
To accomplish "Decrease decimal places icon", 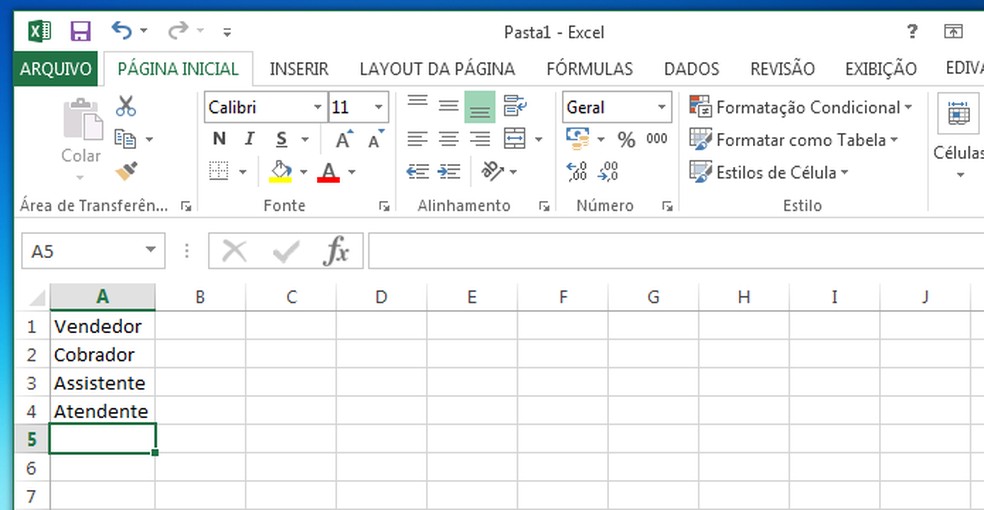I will pos(608,171).
